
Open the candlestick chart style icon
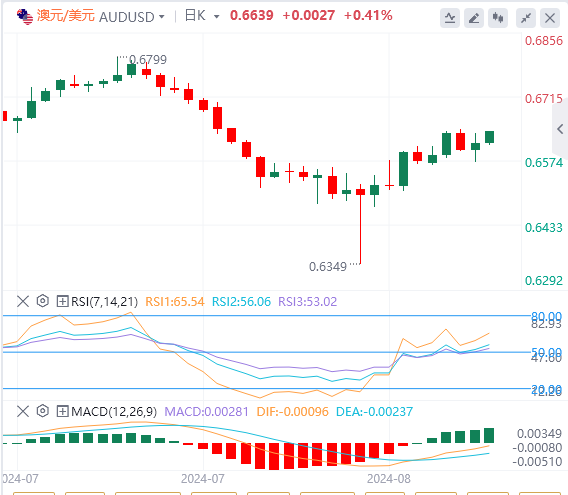point(498,18)
